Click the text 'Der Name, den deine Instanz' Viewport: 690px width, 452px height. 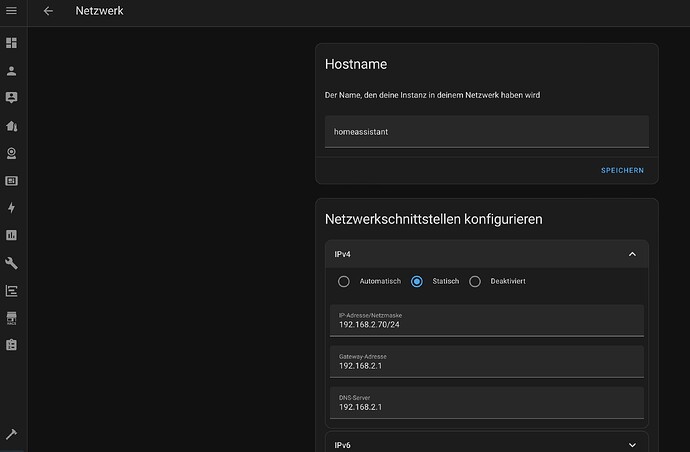tap(376, 95)
